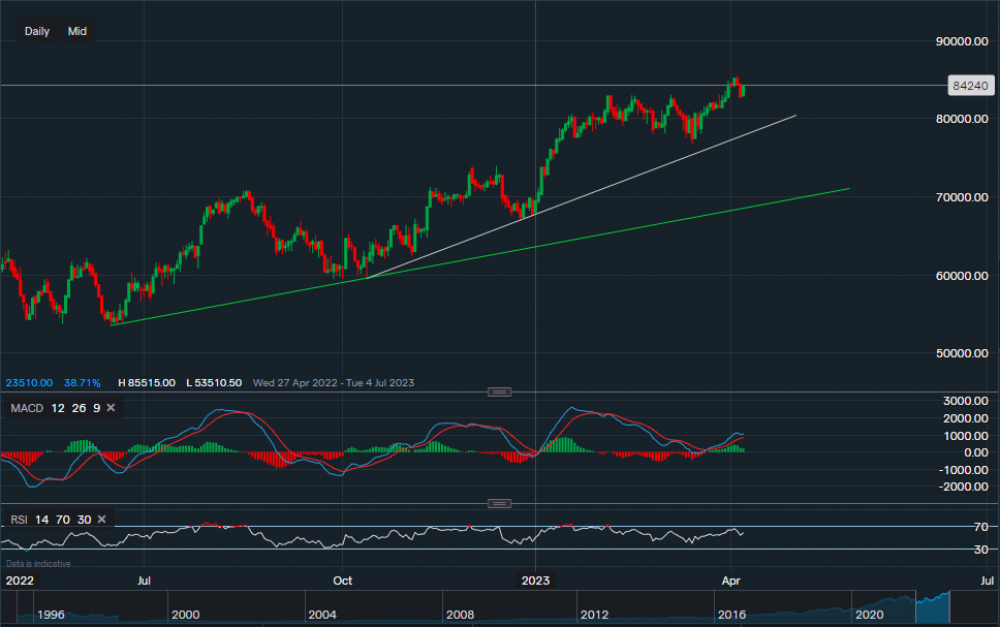
Task: Click the 38.71% range change value
Action: 80,383
